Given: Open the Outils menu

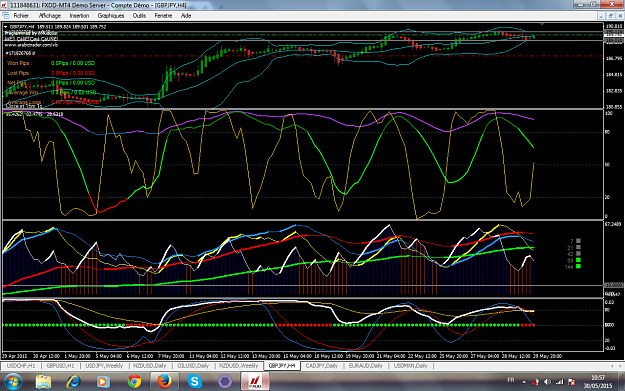Looking at the screenshot, I should (139, 16).
